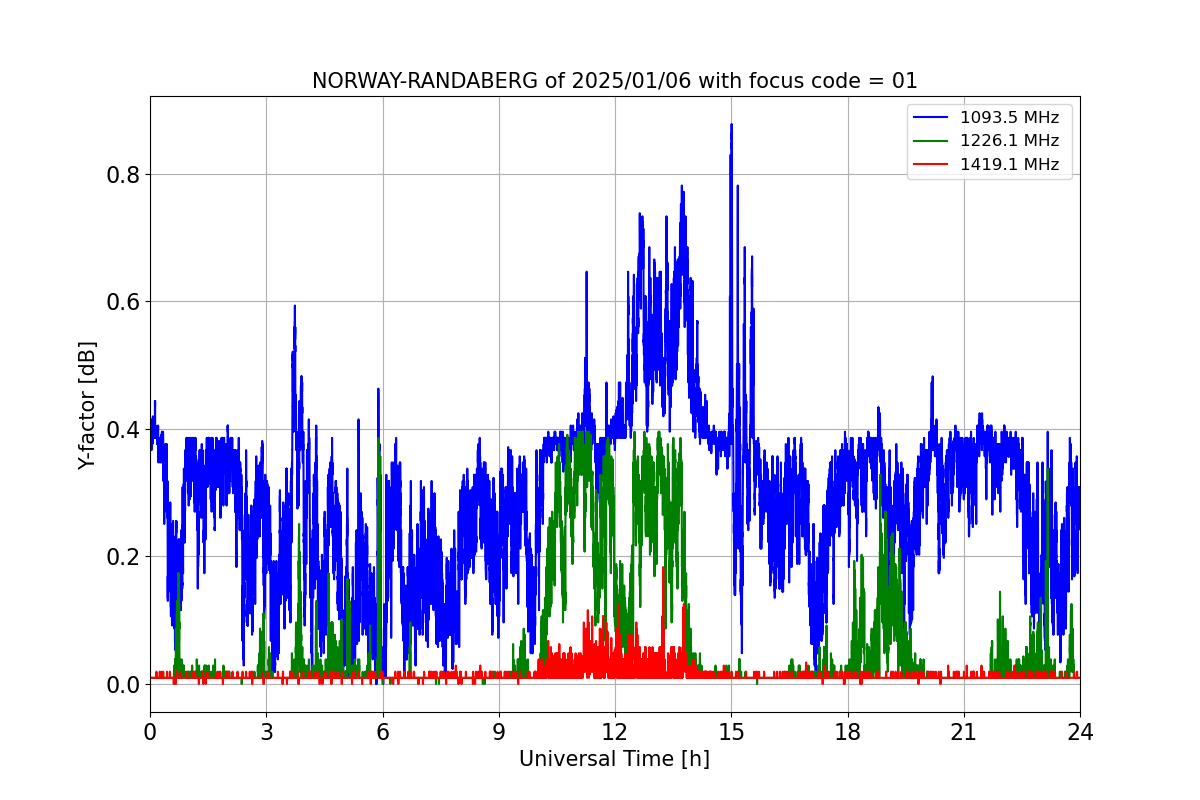1200x800 pixels.
Task: Click the y-axis tick label 0.4
Action: pos(122,430)
